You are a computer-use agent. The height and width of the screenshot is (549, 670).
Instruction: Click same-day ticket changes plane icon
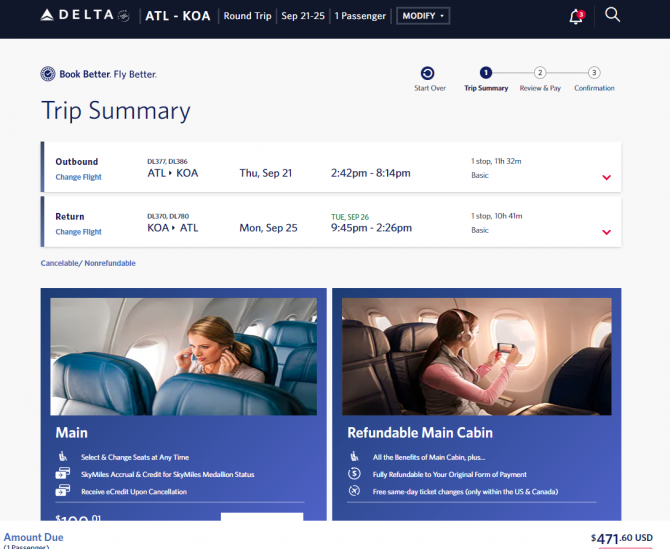pos(354,491)
